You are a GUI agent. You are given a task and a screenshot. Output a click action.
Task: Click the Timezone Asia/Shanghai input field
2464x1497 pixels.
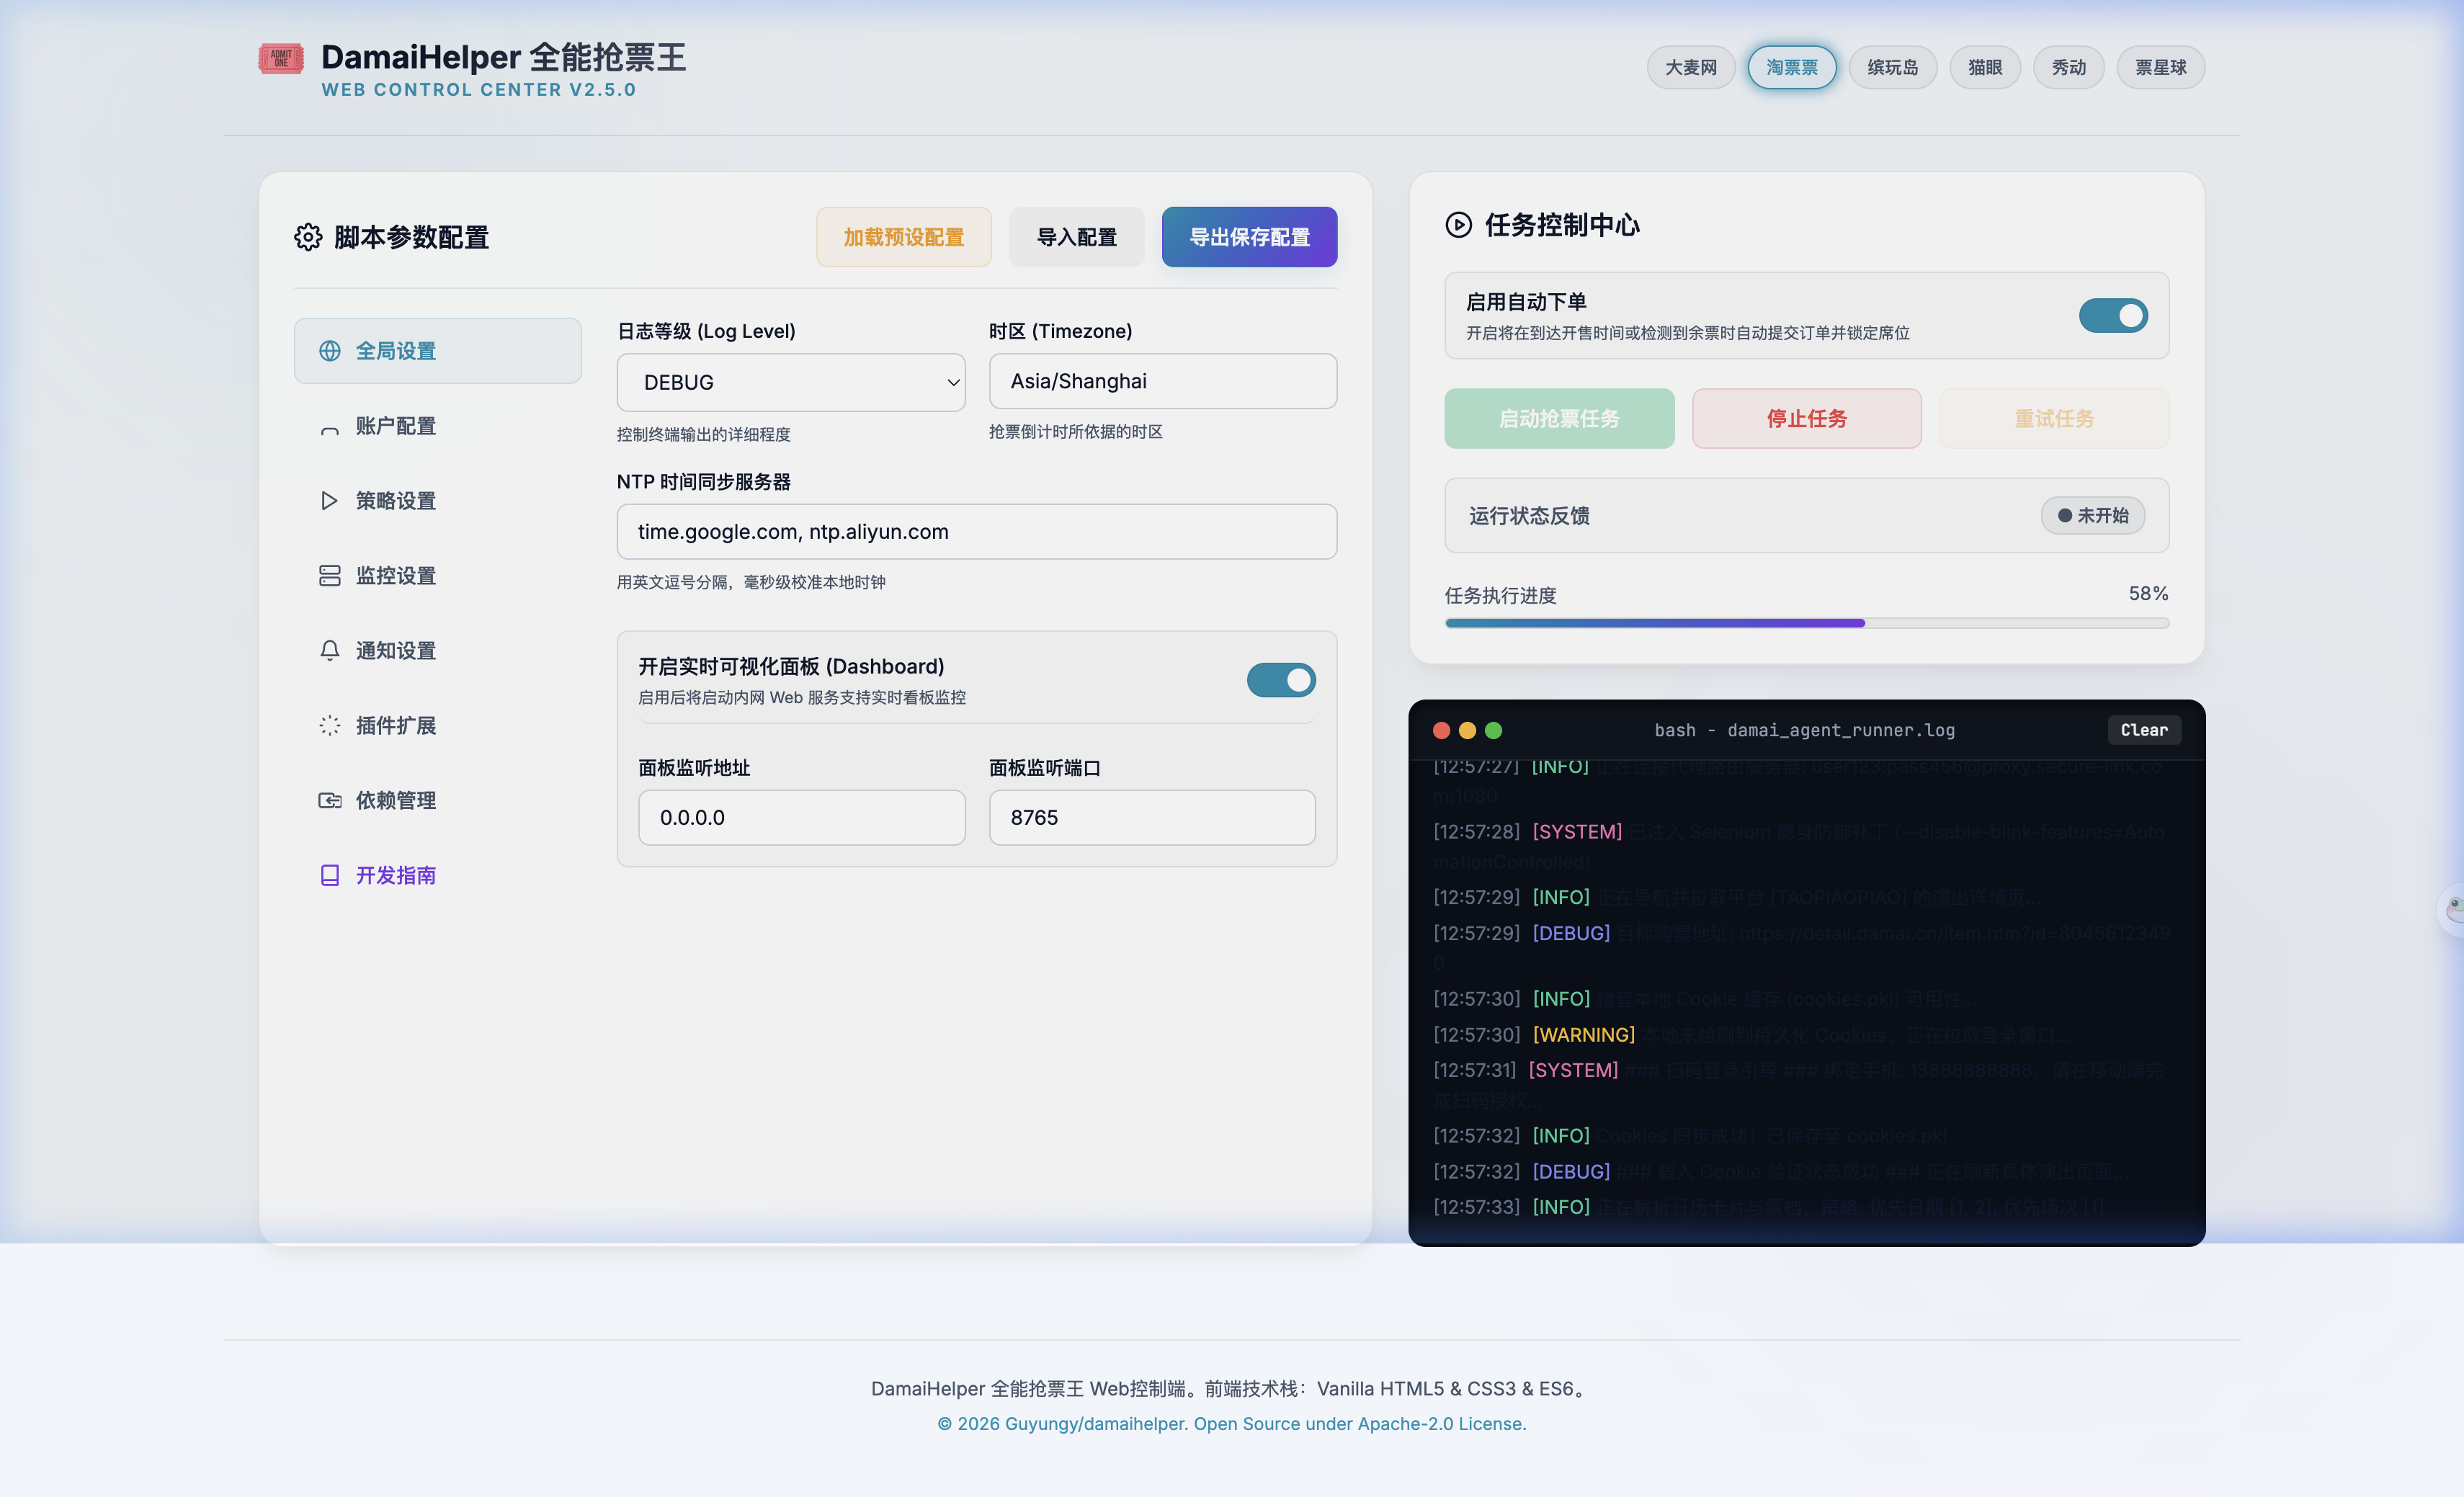(x=1163, y=382)
